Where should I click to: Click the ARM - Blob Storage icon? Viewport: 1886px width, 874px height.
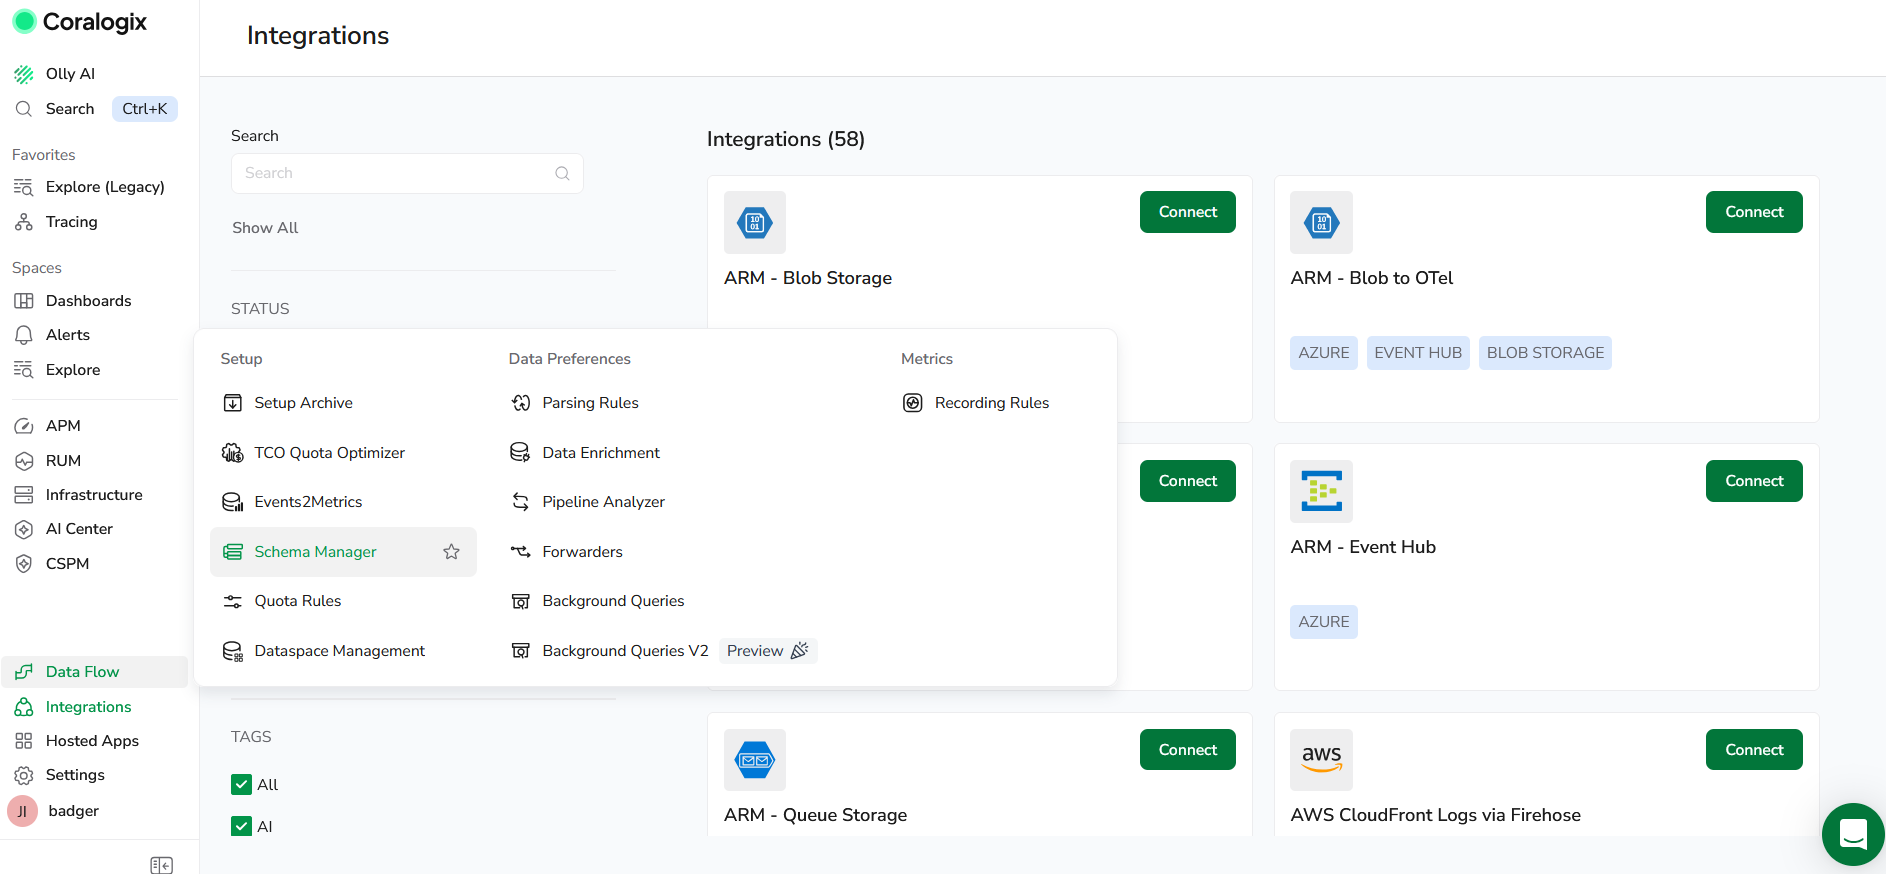[755, 222]
